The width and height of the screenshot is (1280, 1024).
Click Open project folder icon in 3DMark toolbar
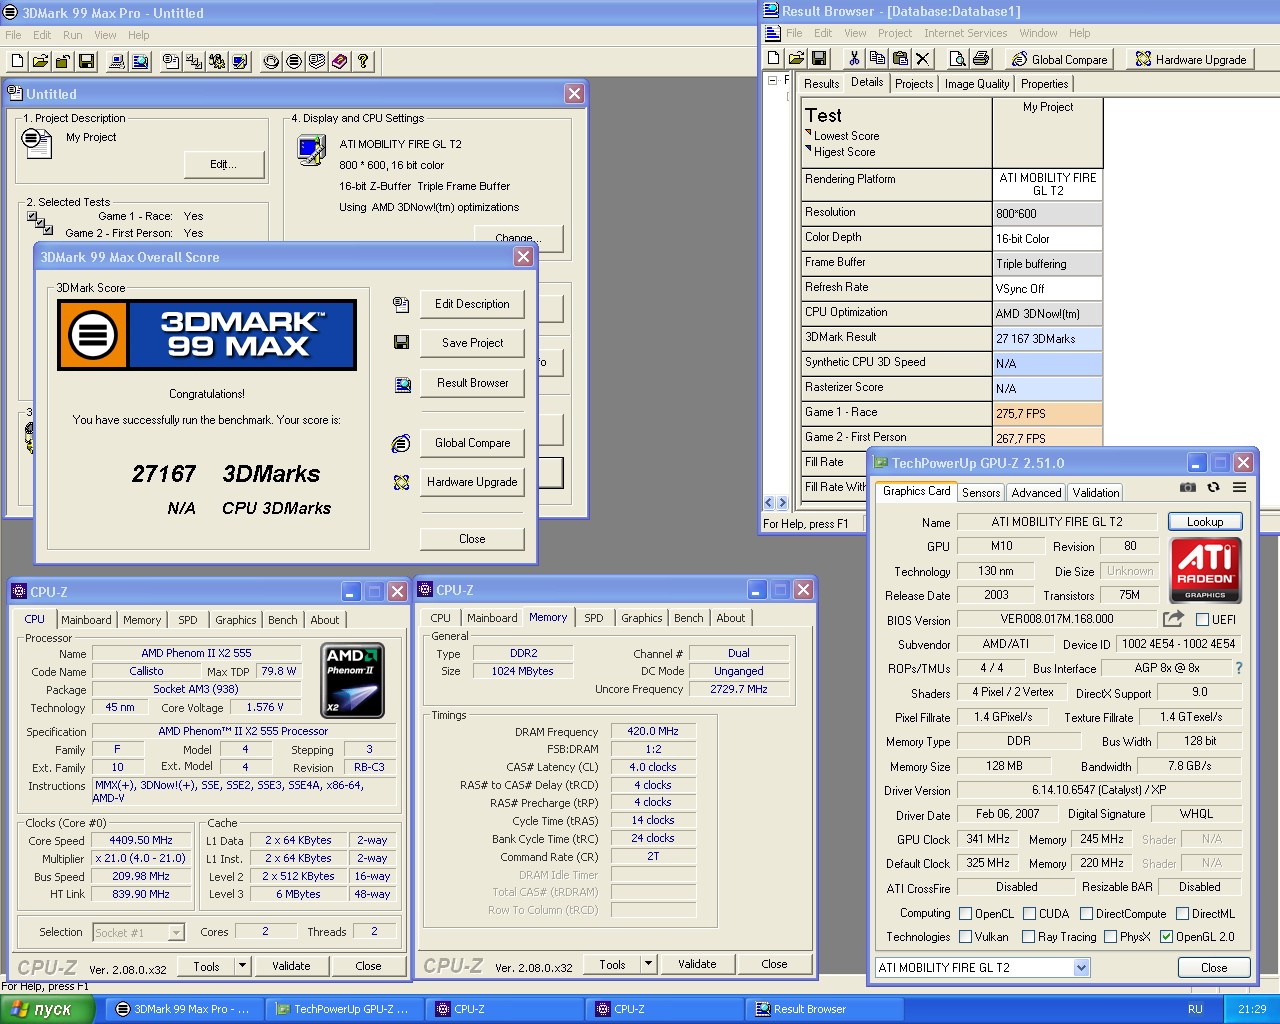pyautogui.click(x=40, y=61)
